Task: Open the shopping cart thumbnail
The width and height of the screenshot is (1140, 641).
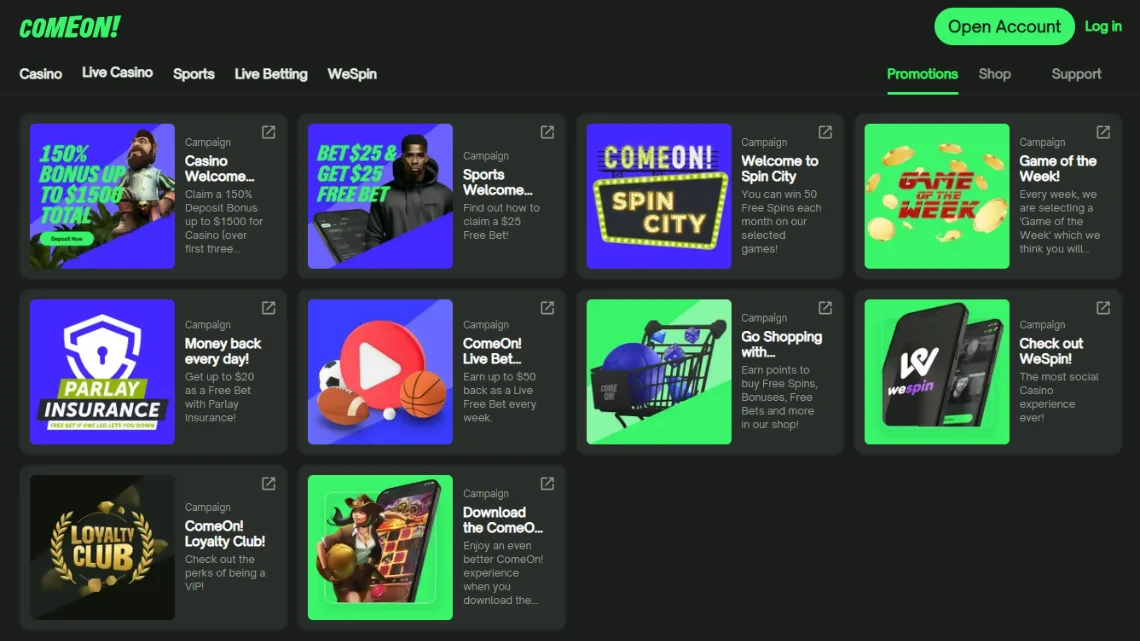Action: click(659, 372)
